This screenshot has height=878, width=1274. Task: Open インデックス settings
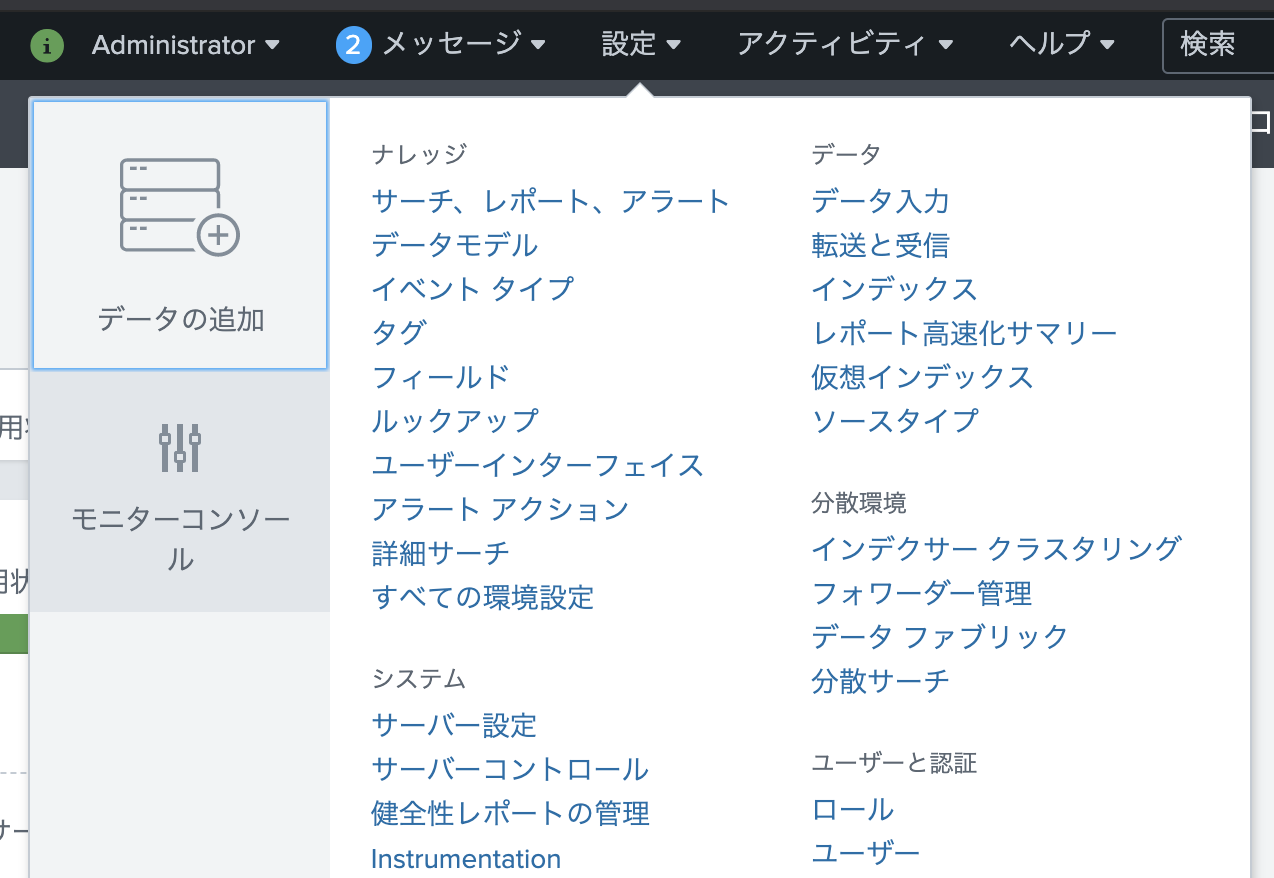tap(895, 289)
